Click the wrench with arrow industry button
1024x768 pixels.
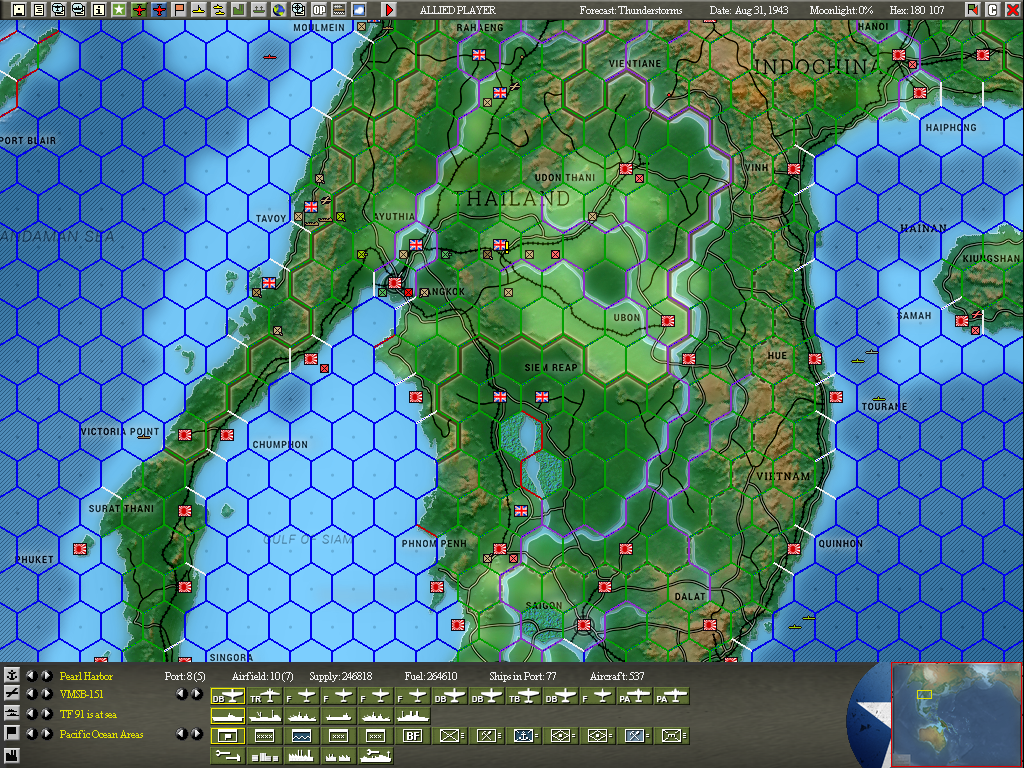228,756
